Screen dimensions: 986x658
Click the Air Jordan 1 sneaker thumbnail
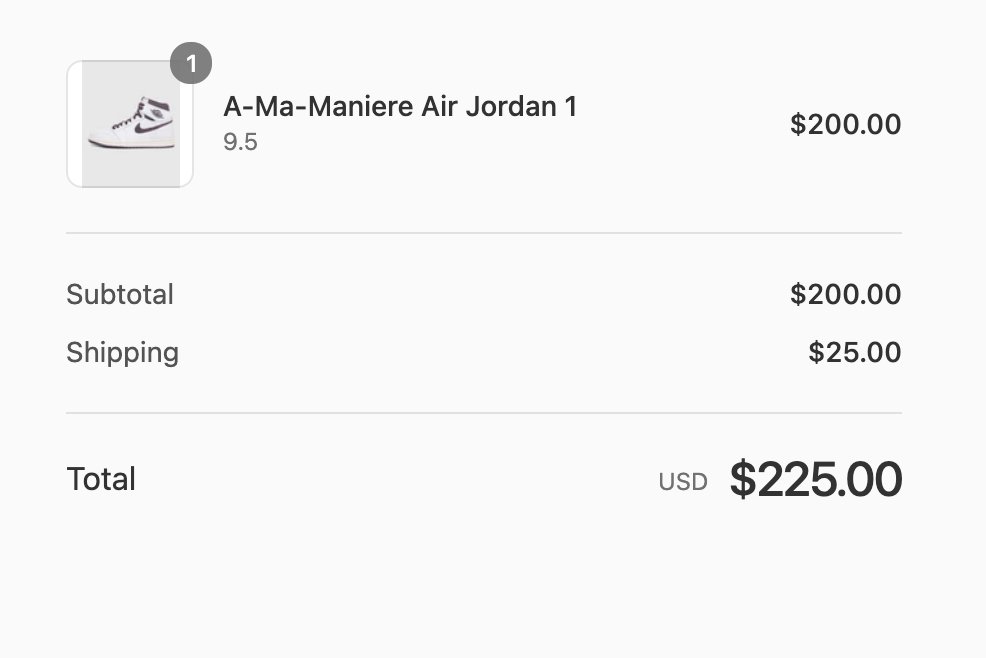coord(130,124)
